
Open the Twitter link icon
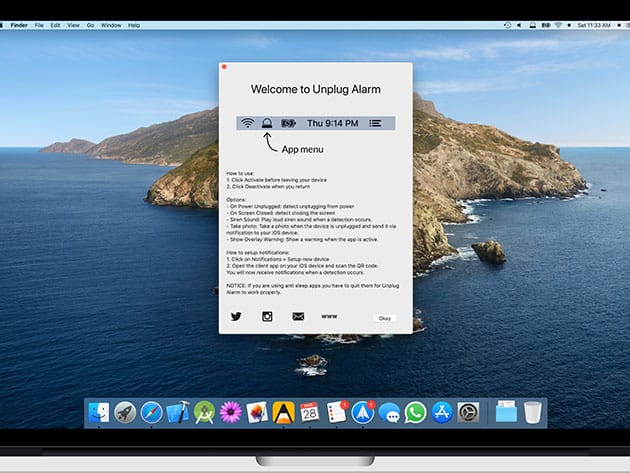click(x=236, y=317)
